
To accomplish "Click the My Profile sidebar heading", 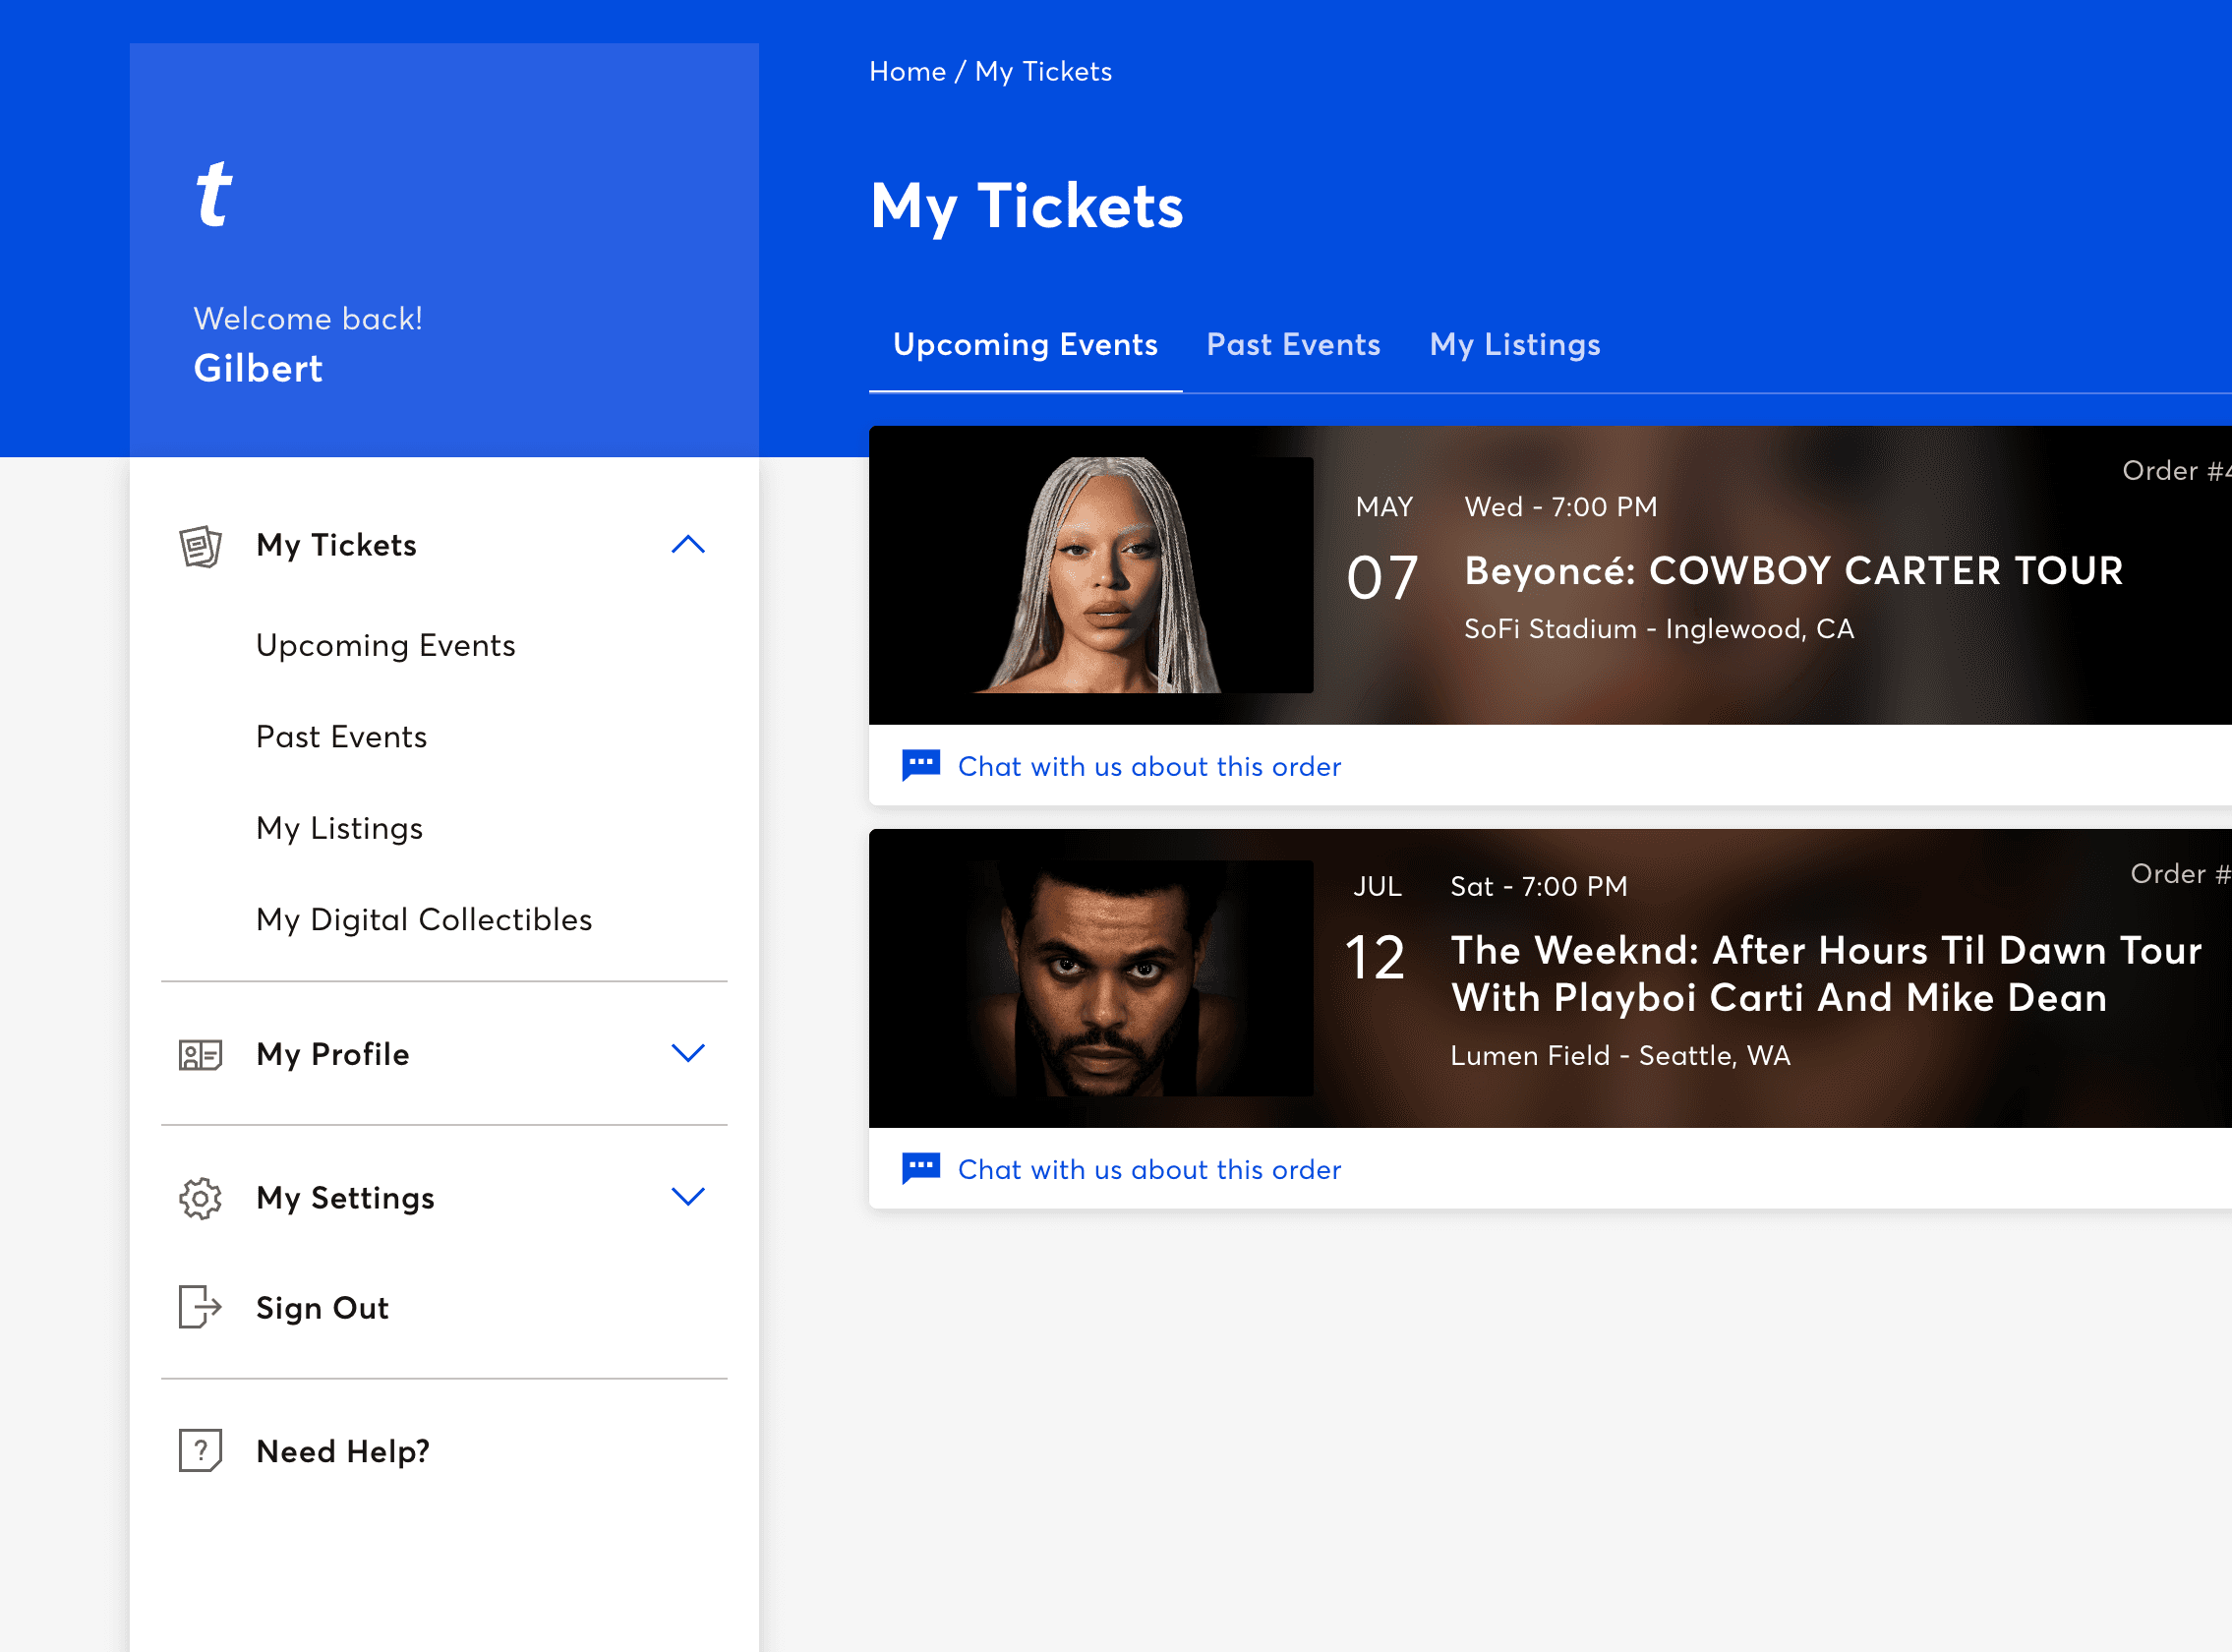I will coord(333,1054).
